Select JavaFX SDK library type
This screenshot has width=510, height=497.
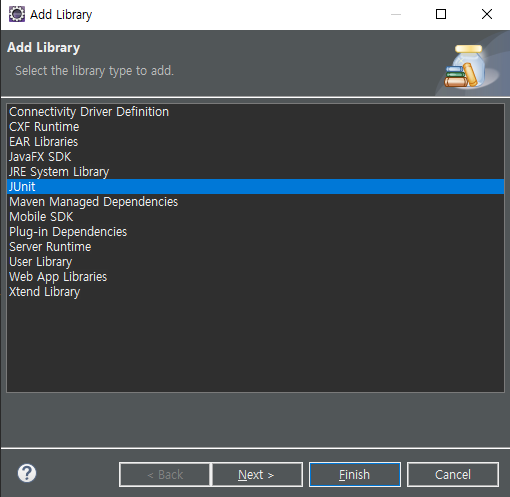pyautogui.click(x=255, y=157)
